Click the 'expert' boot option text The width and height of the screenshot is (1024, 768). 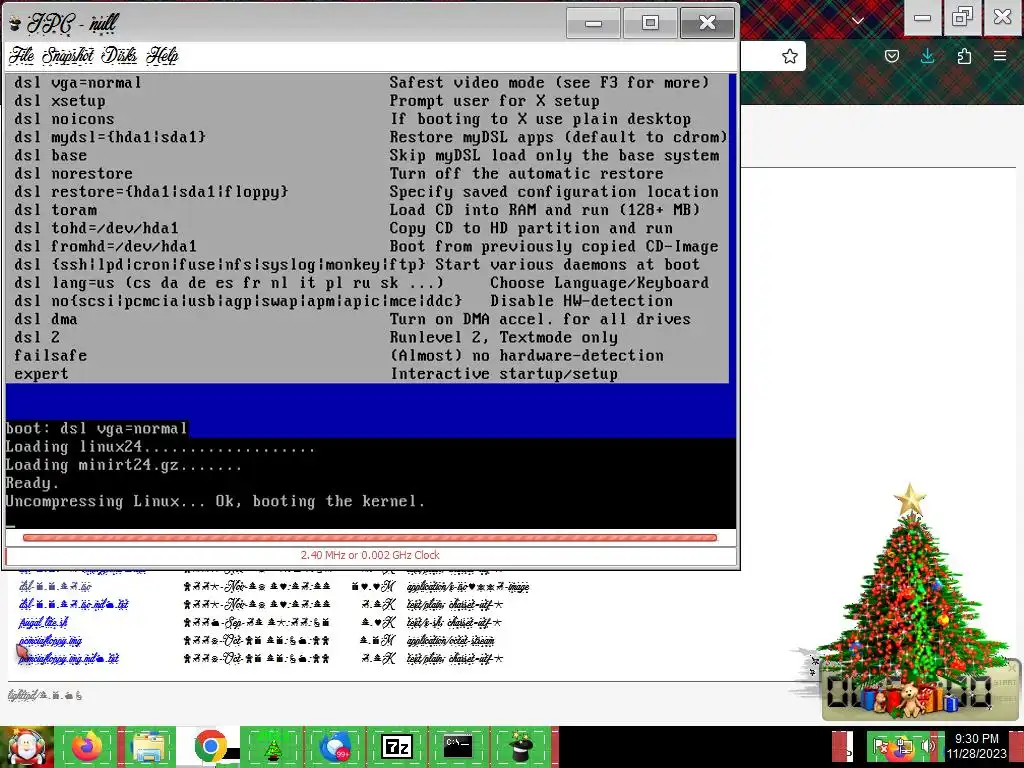(41, 374)
